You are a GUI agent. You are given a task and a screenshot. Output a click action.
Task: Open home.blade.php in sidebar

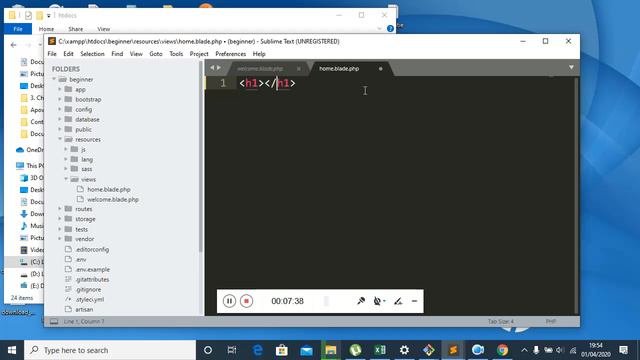pos(109,189)
